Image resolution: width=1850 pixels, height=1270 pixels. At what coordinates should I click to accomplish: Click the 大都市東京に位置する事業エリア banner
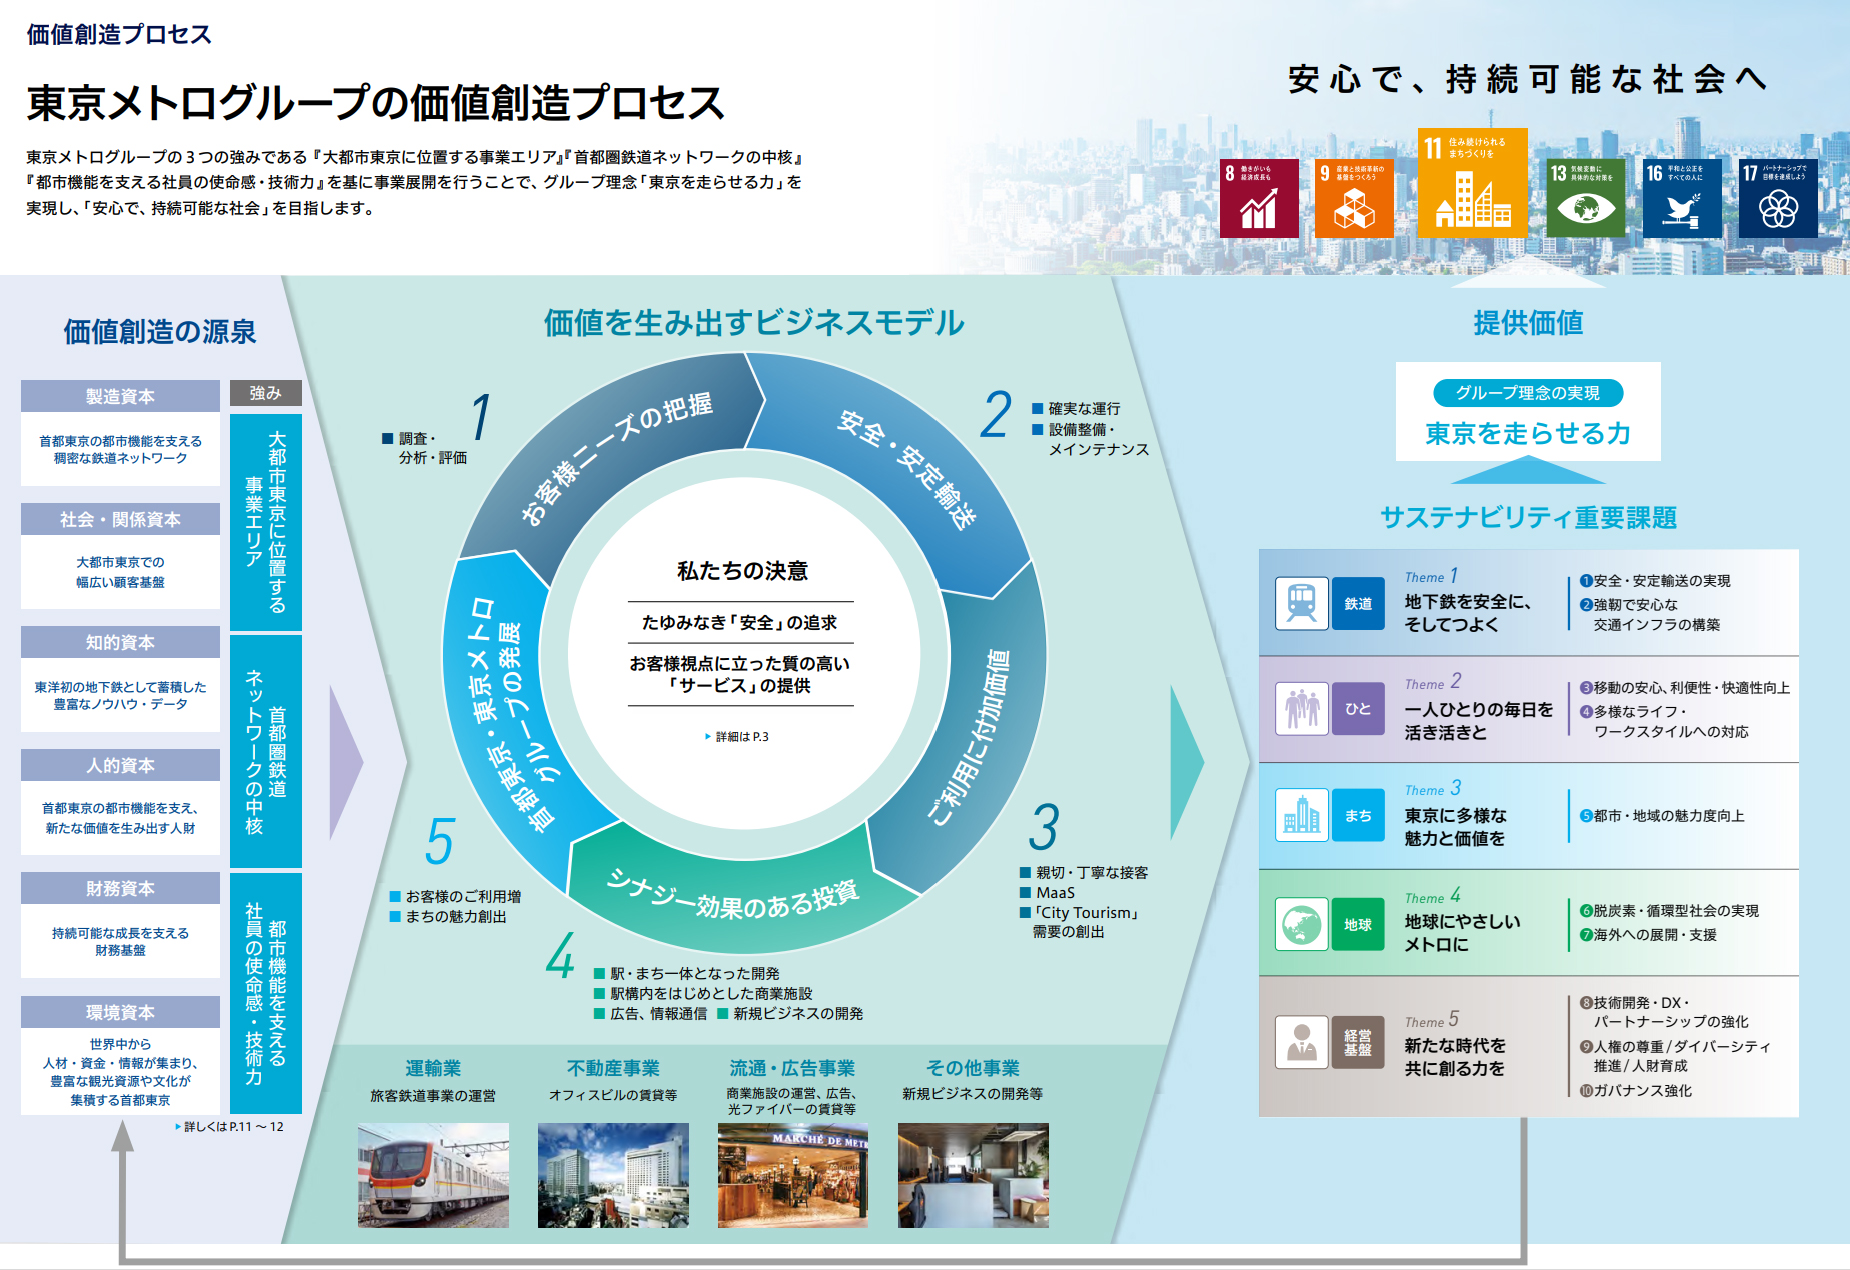tap(265, 522)
